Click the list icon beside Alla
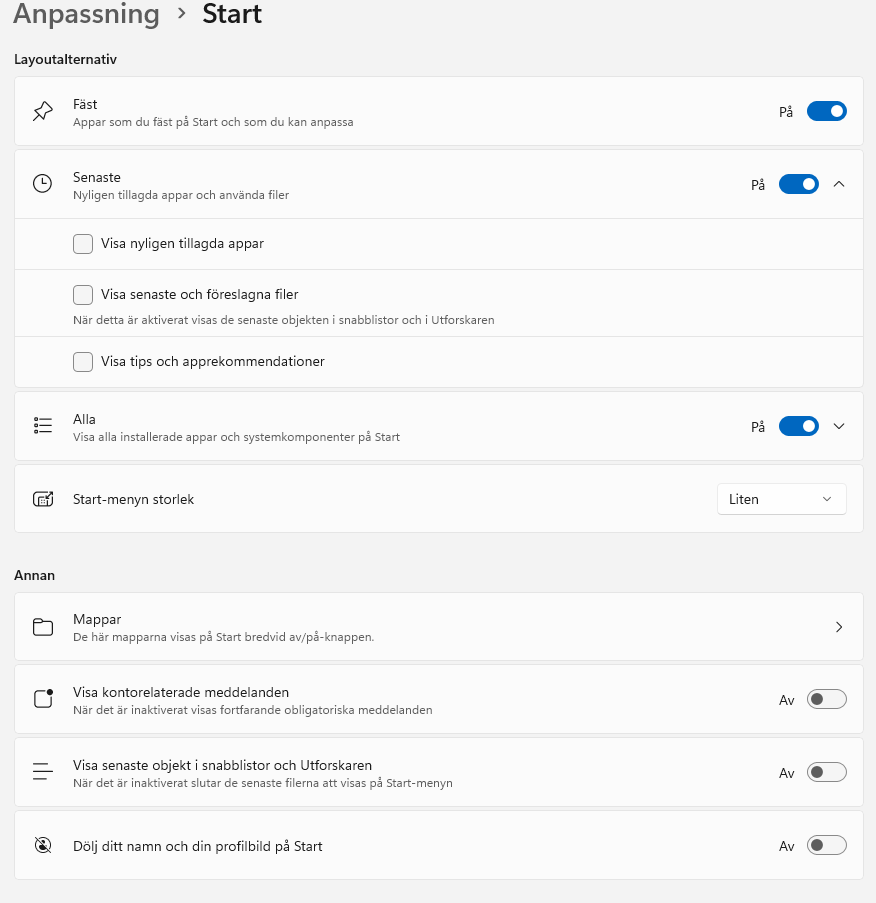This screenshot has width=876, height=903. click(43, 426)
